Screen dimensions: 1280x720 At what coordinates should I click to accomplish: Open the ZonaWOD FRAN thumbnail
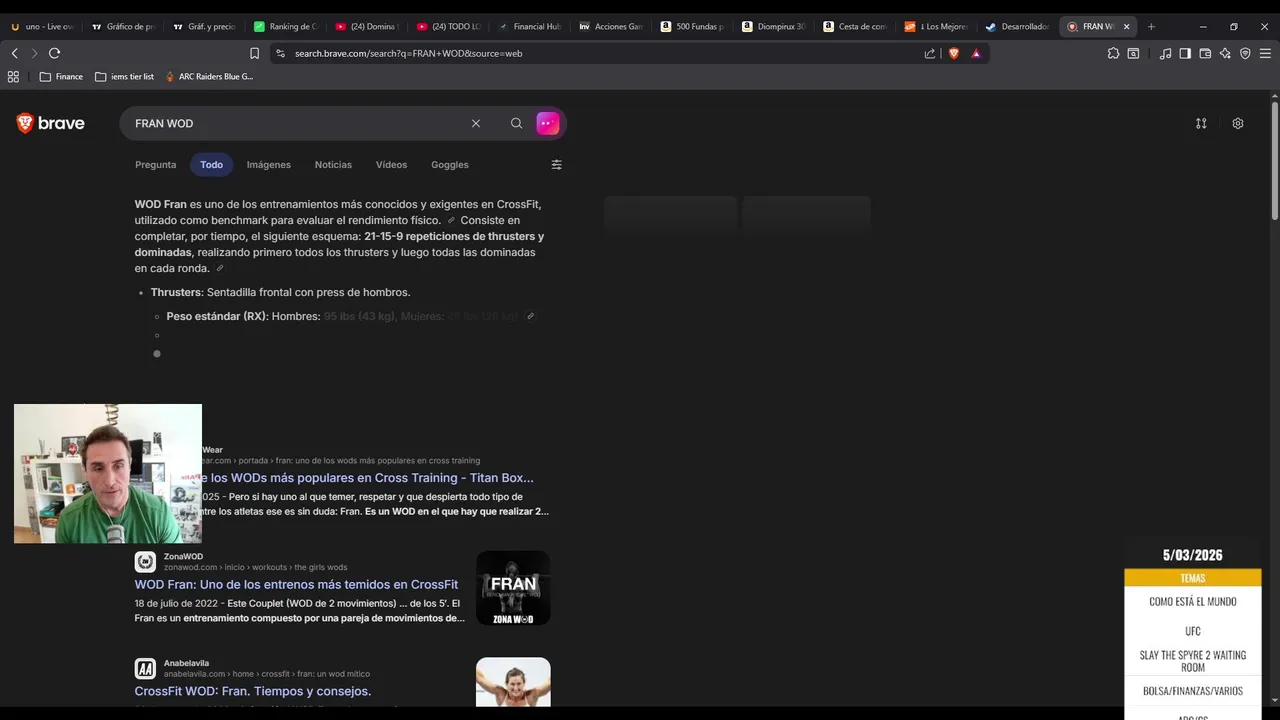[513, 588]
